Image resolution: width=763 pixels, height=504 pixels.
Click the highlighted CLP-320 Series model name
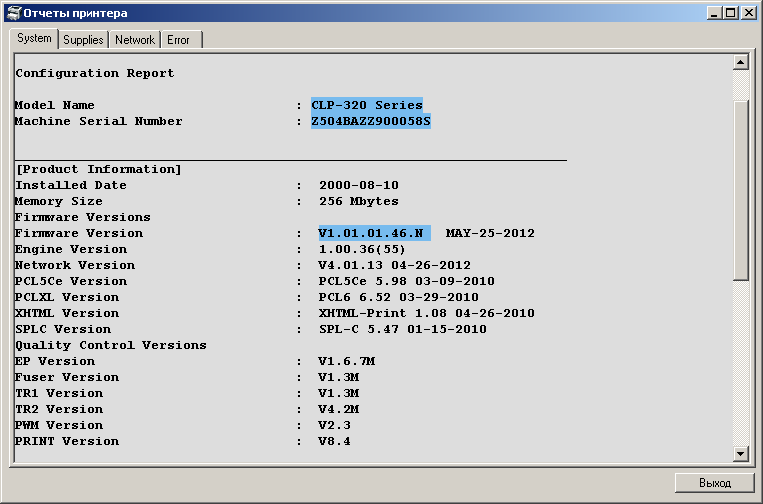pyautogui.click(x=366, y=105)
